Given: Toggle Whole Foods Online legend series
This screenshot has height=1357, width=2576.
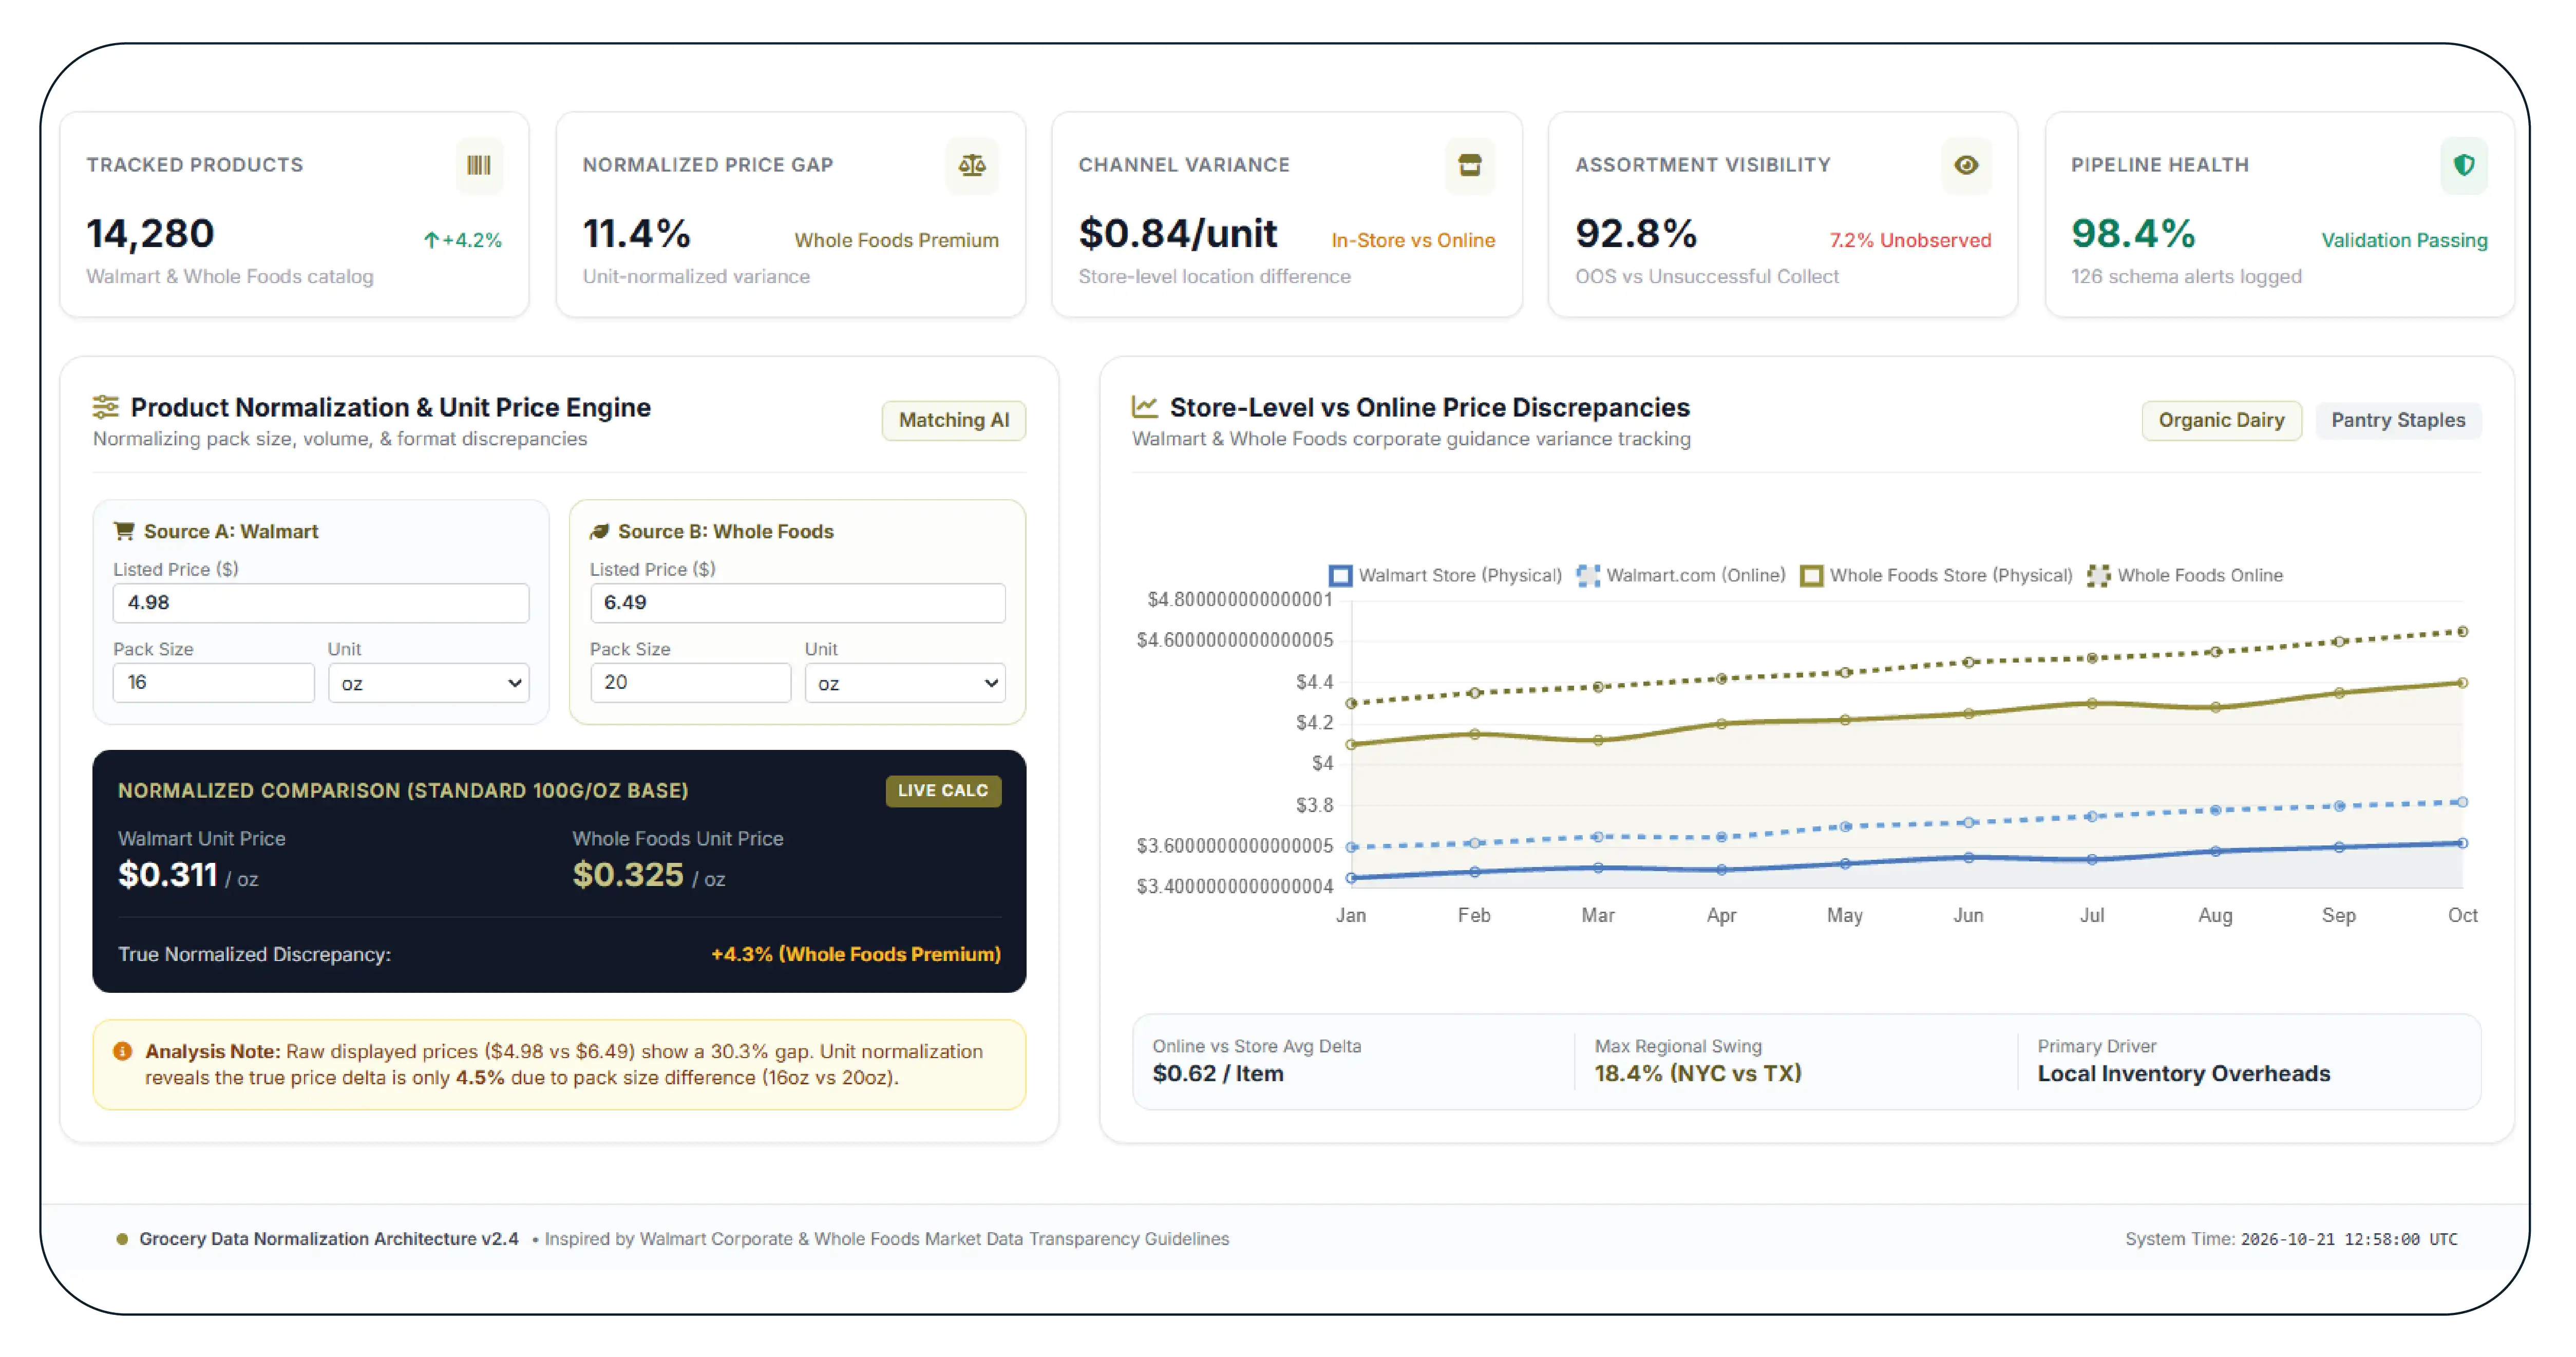Looking at the screenshot, I should (x=2185, y=575).
